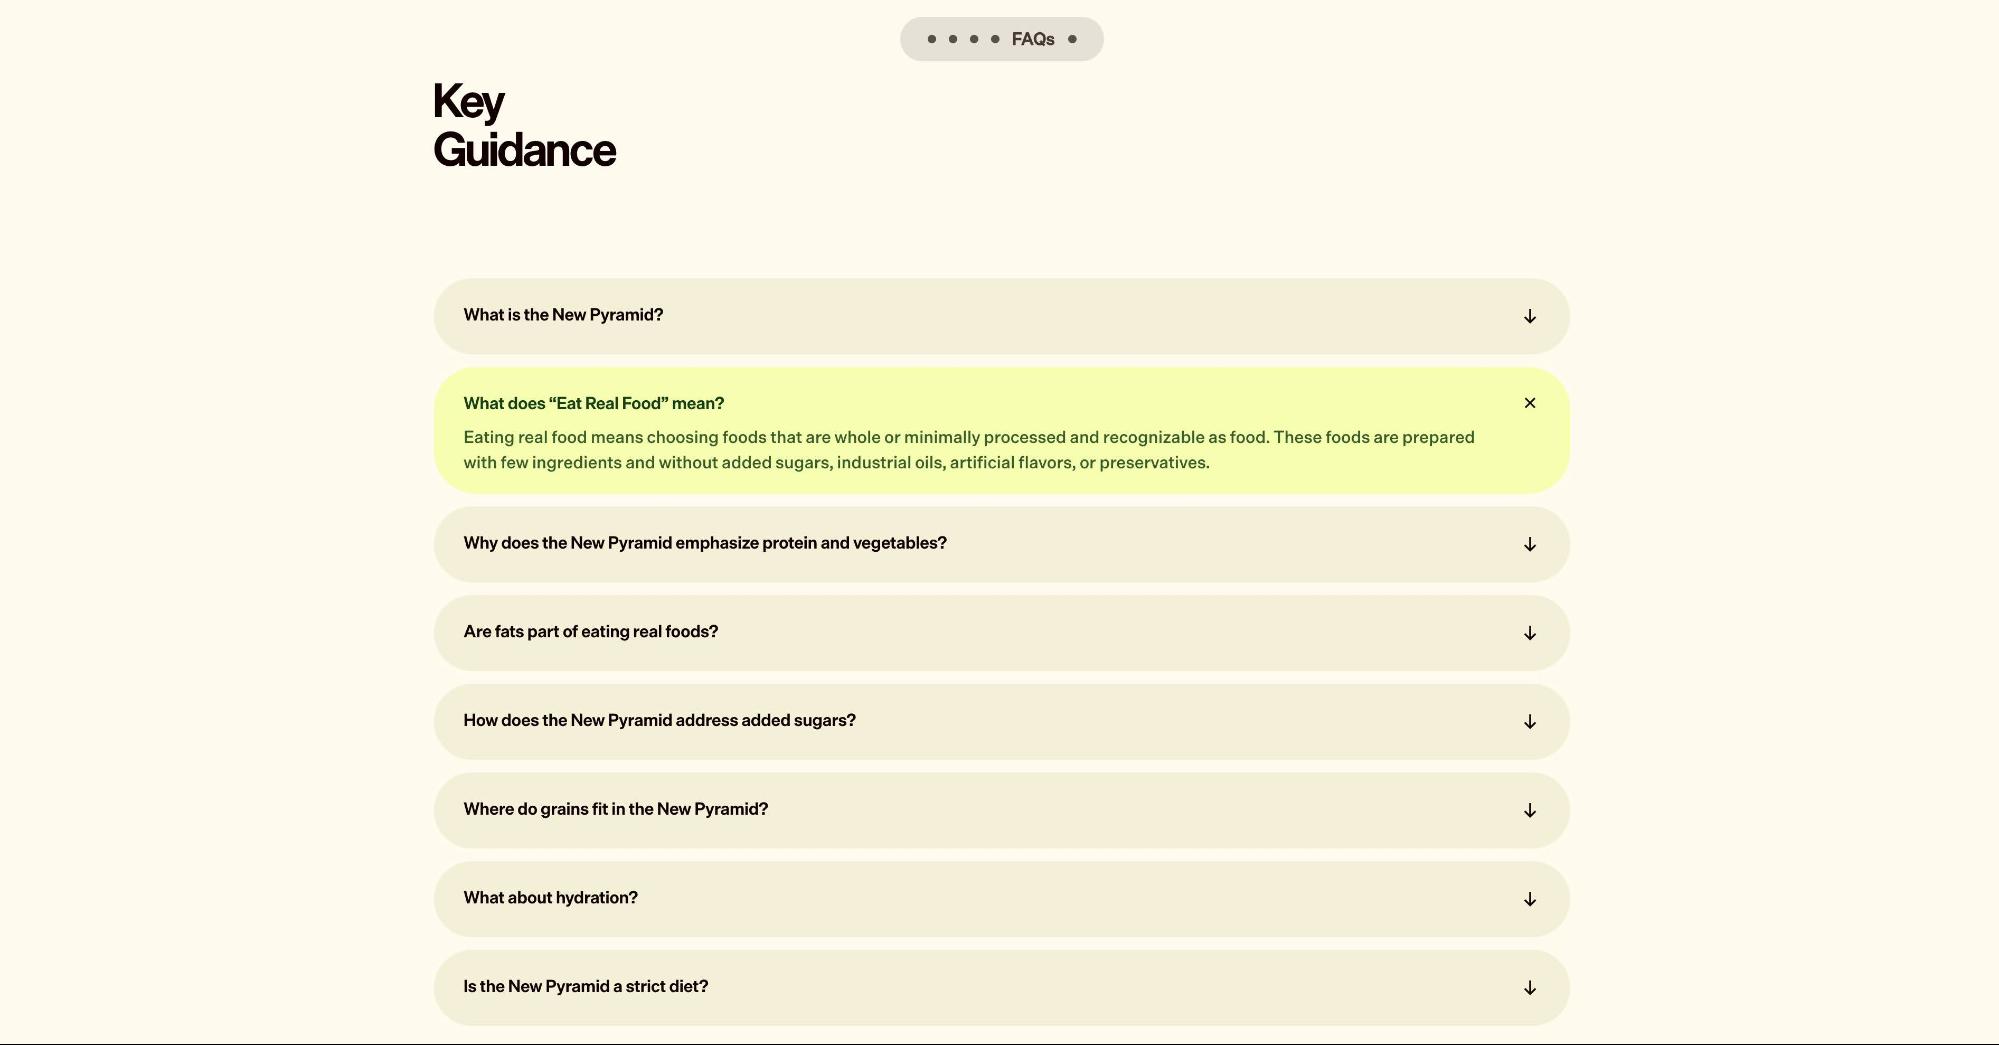Expand "Are fats part of eating real foods?" title
The width and height of the screenshot is (1999, 1045).
[590, 632]
